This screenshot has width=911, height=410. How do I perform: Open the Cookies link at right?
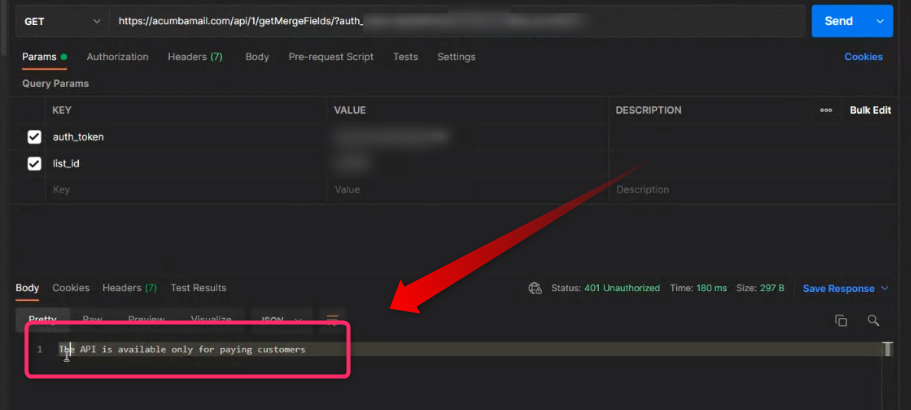863,57
